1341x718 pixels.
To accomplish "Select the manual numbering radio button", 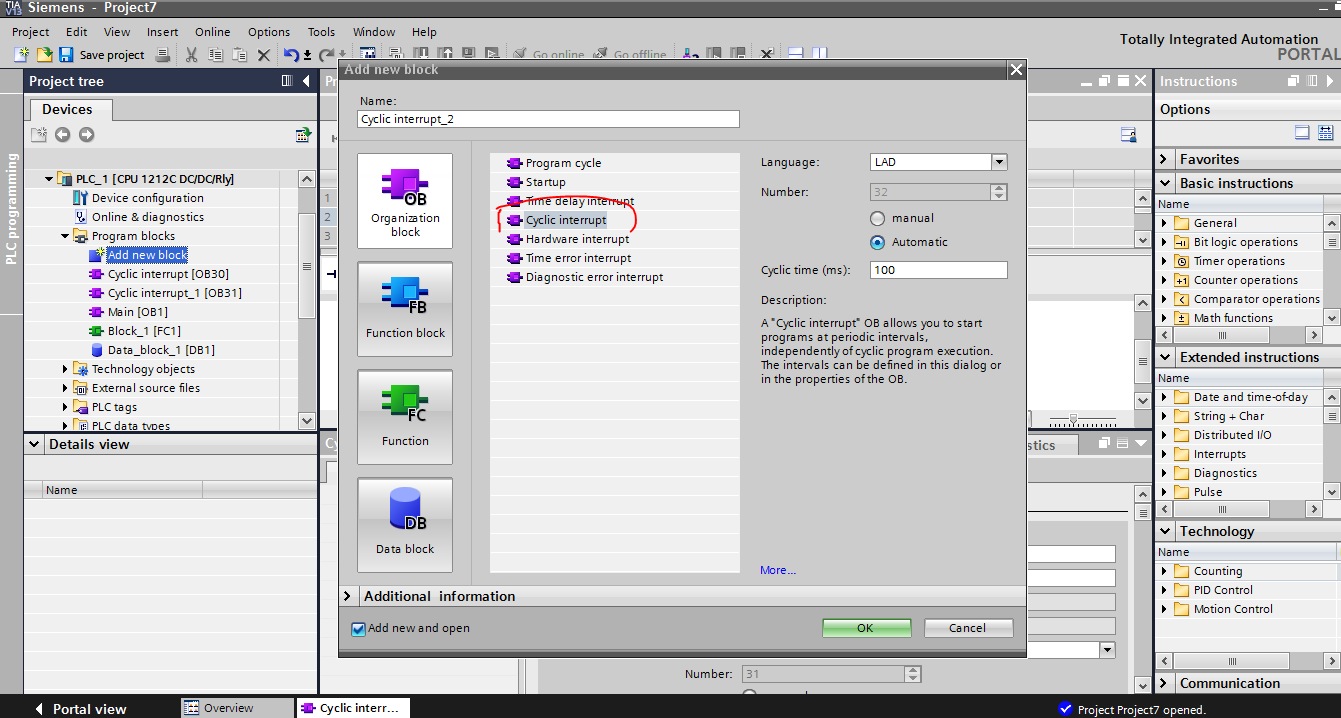I will pyautogui.click(x=878, y=218).
